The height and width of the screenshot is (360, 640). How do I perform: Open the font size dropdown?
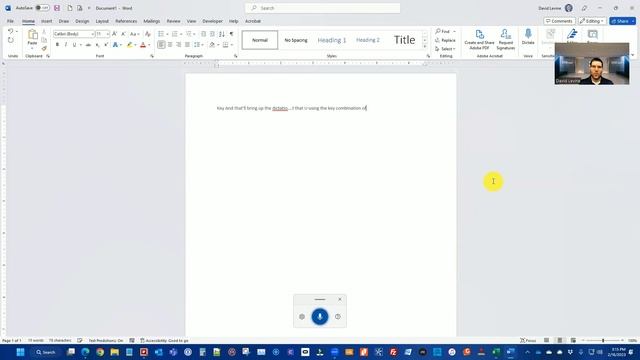pos(107,34)
